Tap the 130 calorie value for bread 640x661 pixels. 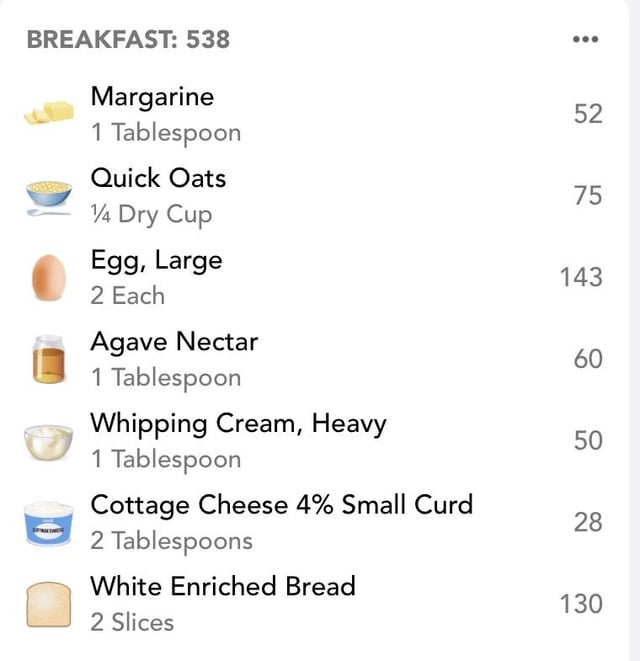point(581,604)
